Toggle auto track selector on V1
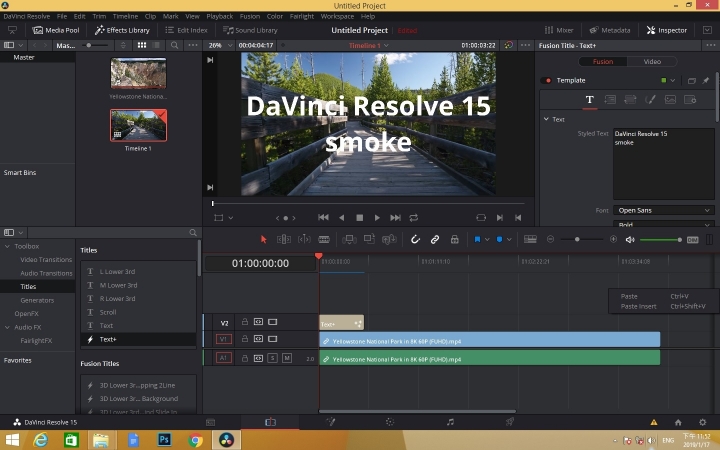Viewport: 720px width, 450px height. point(259,339)
